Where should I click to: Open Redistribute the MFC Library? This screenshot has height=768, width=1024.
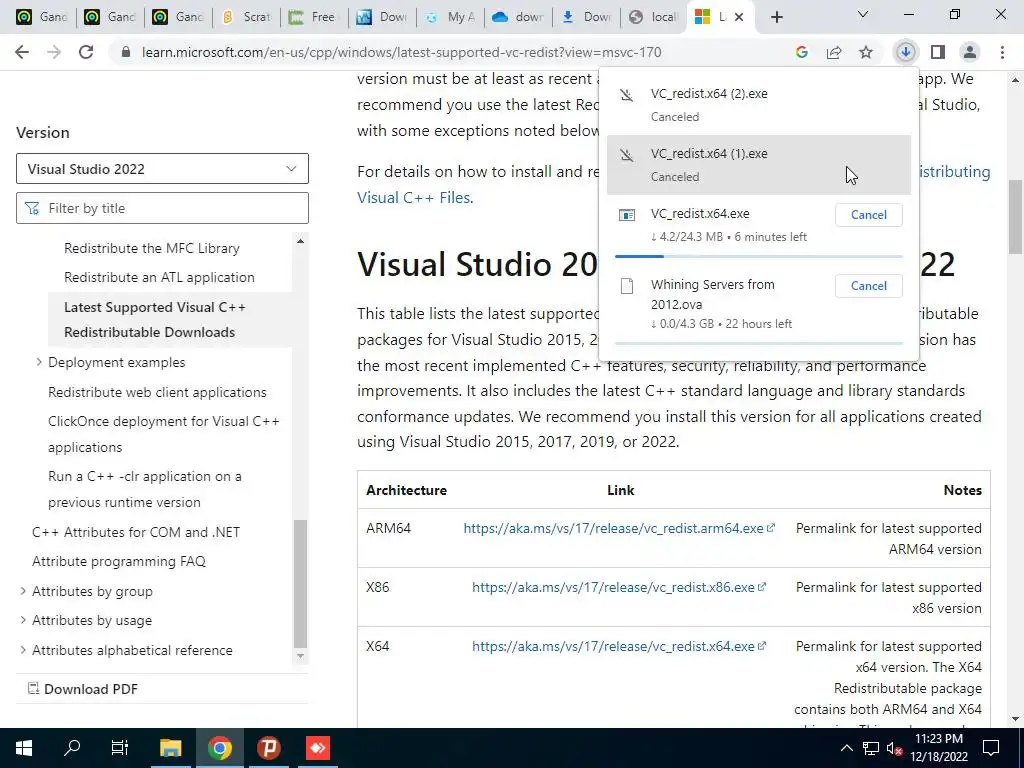[152, 248]
